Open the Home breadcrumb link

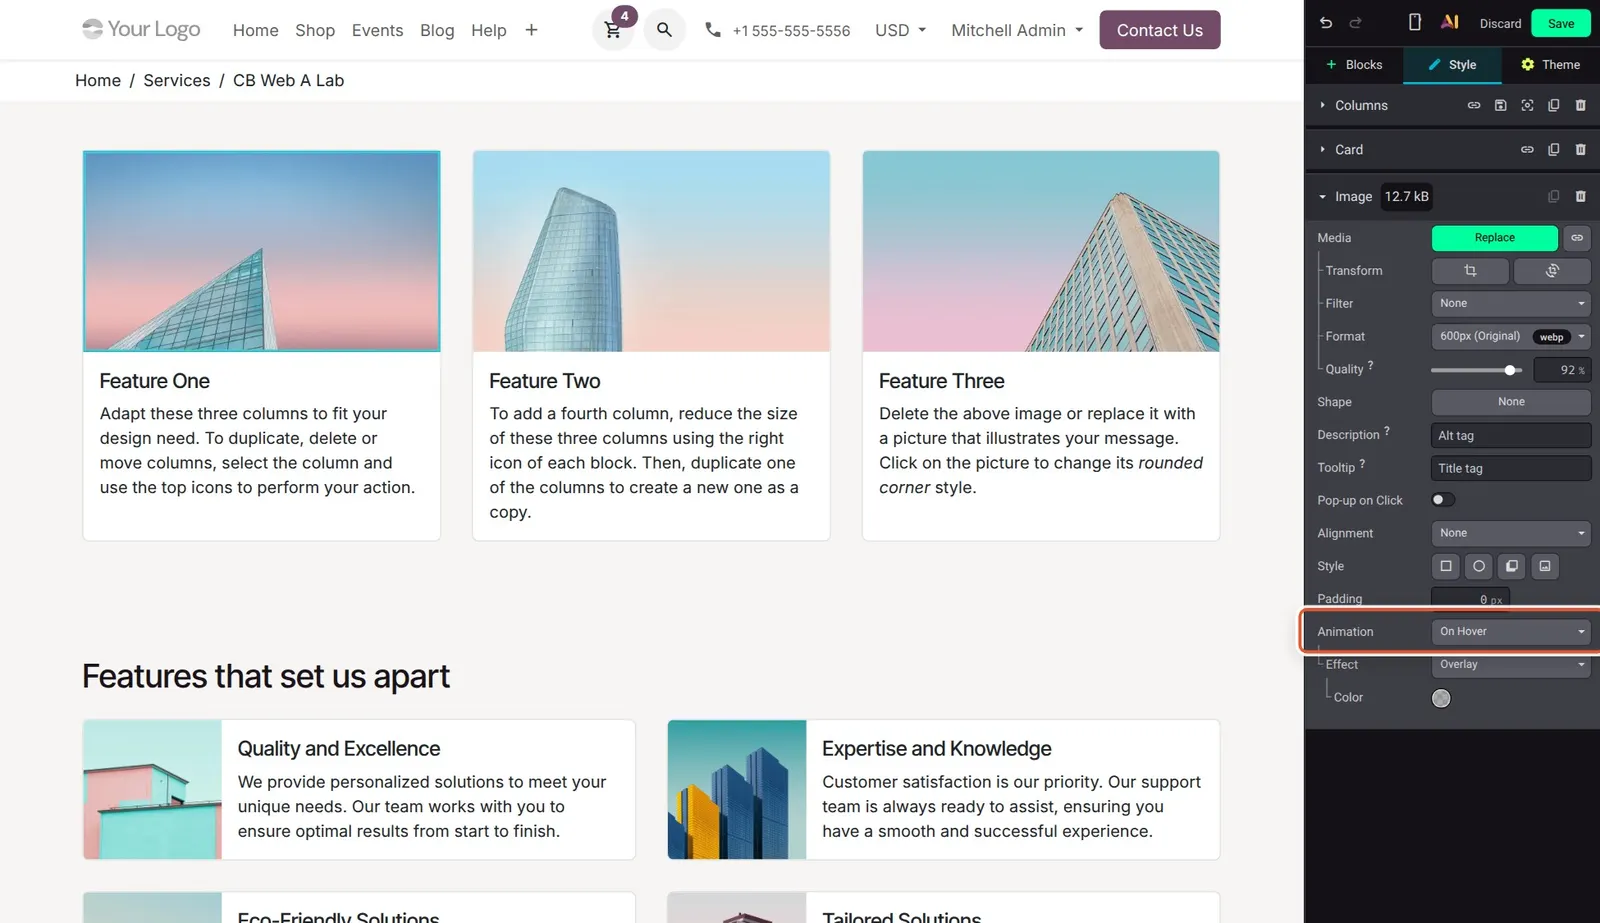[x=98, y=80]
